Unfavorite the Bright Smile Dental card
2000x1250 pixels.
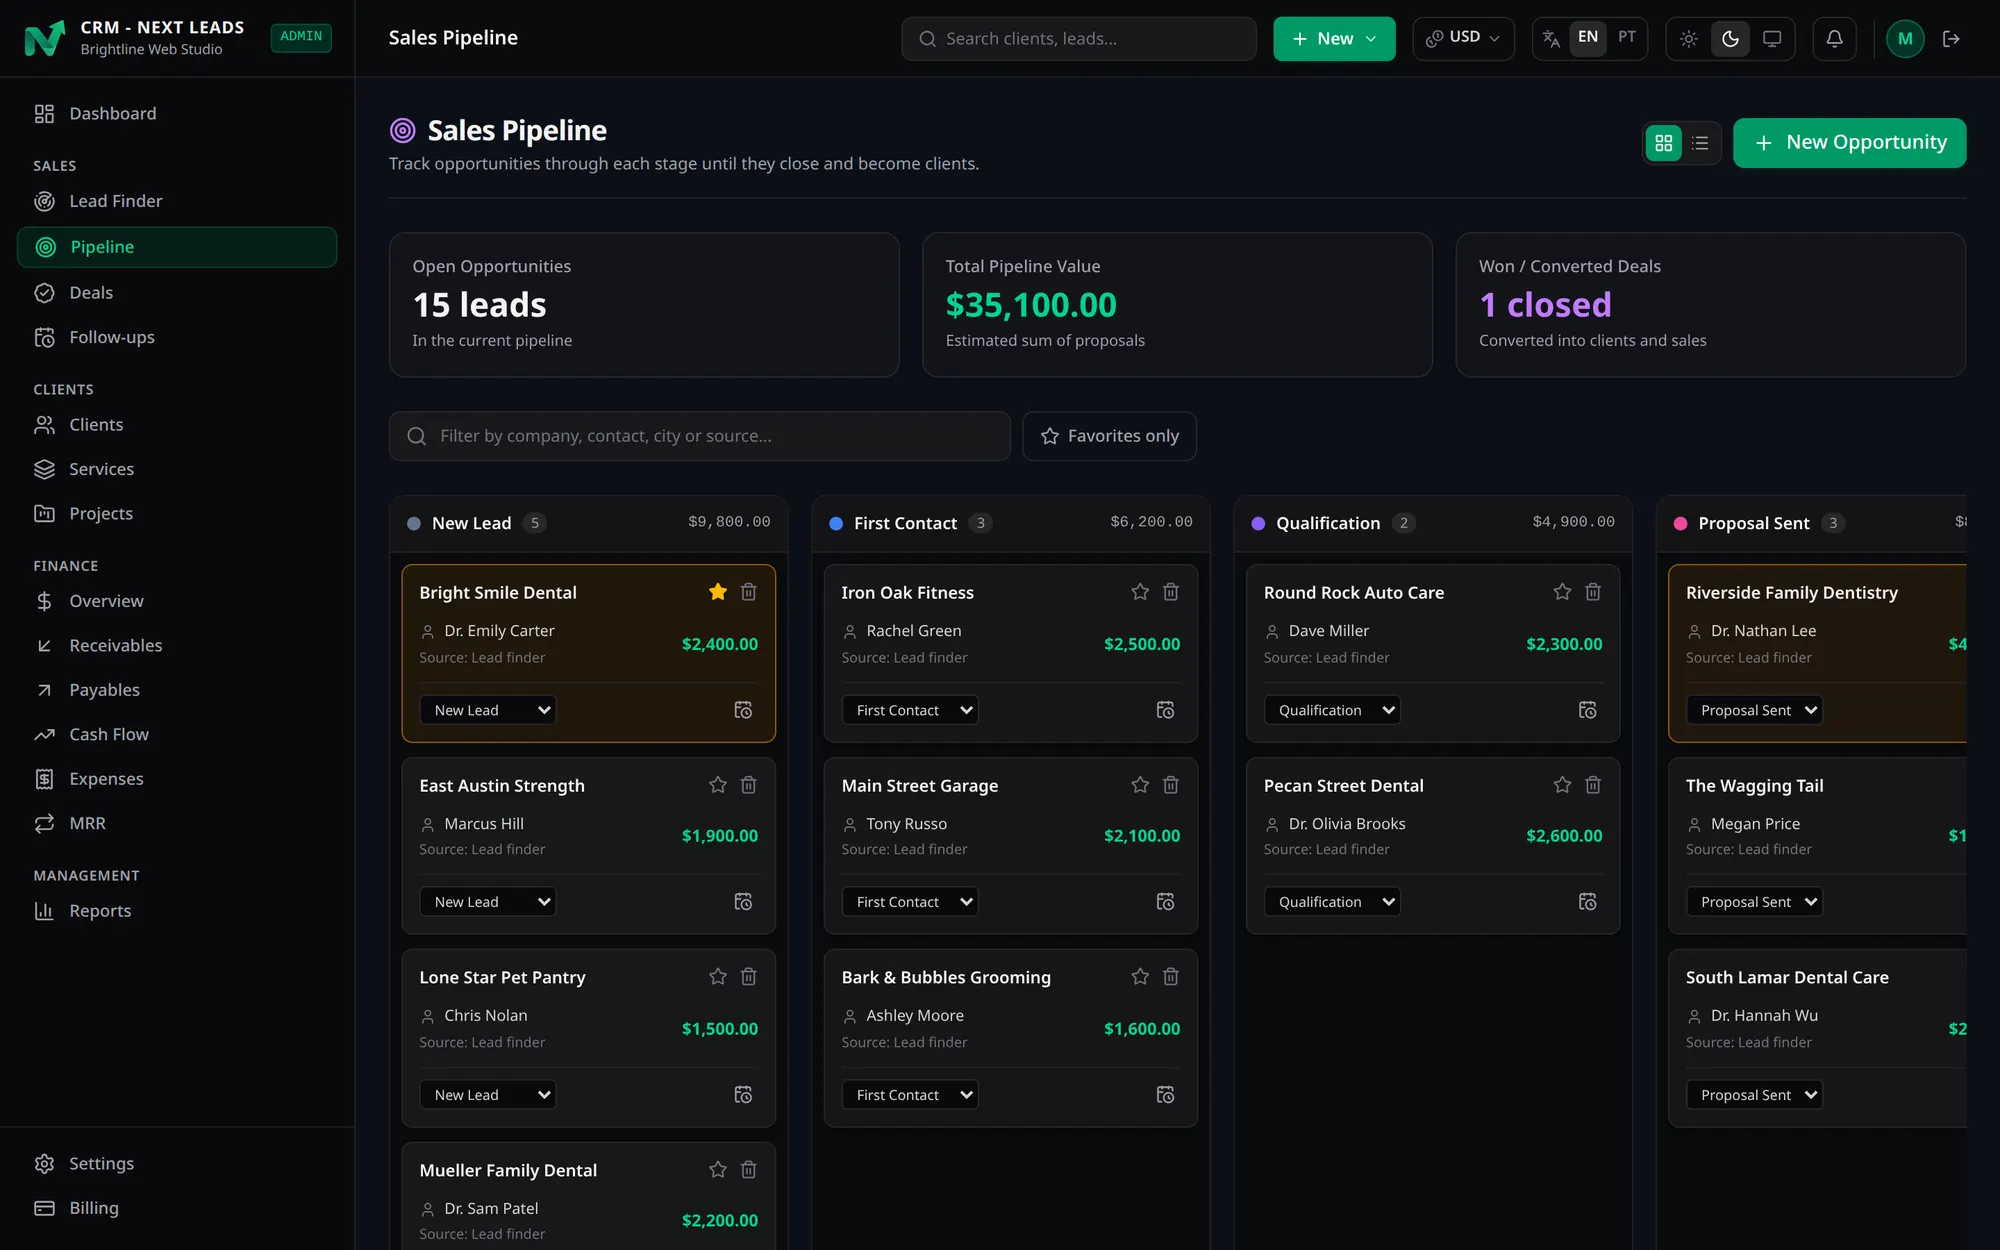717,592
